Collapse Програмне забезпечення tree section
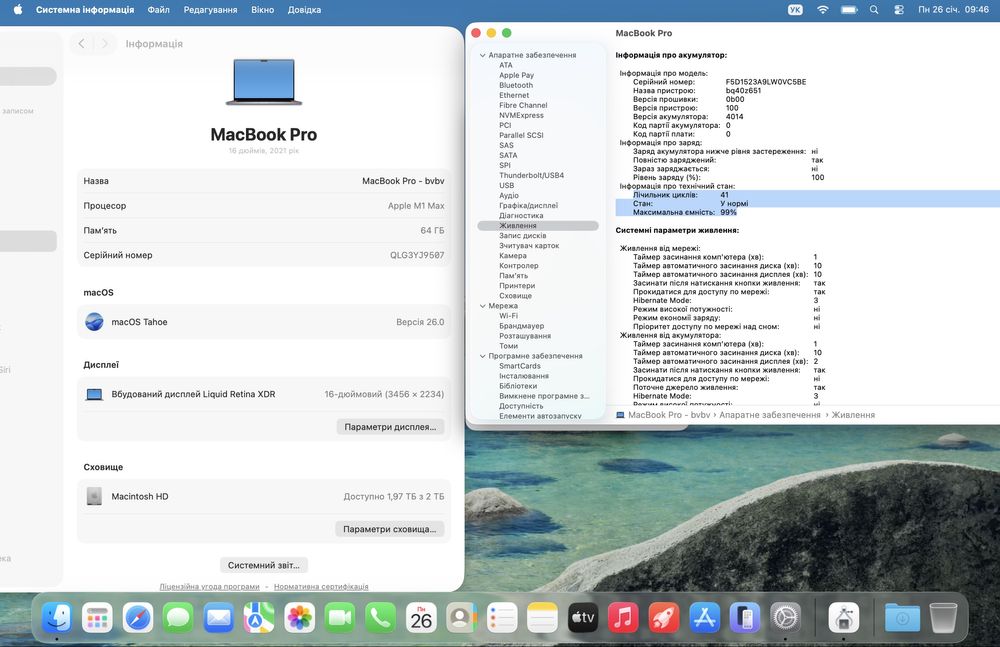Viewport: 1000px width, 647px height. click(x=483, y=356)
